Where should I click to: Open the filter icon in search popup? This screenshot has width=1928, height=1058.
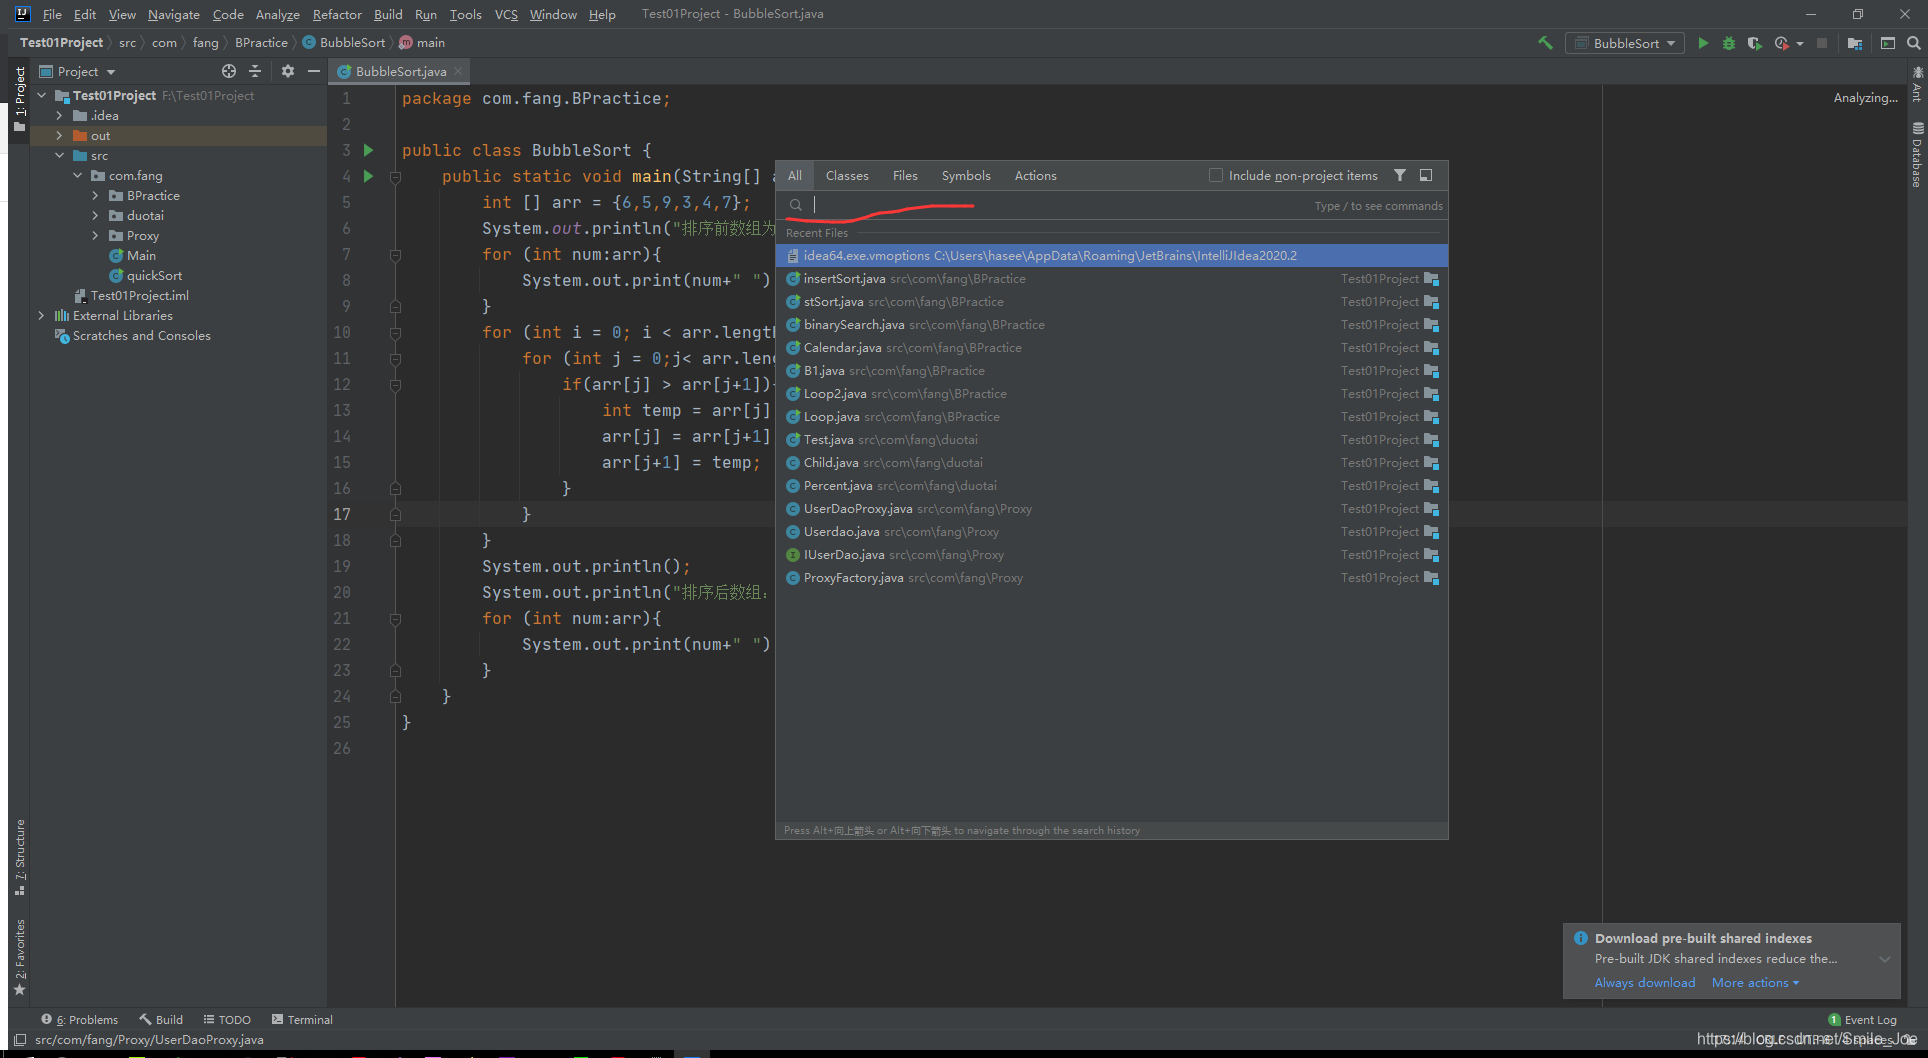click(x=1400, y=175)
